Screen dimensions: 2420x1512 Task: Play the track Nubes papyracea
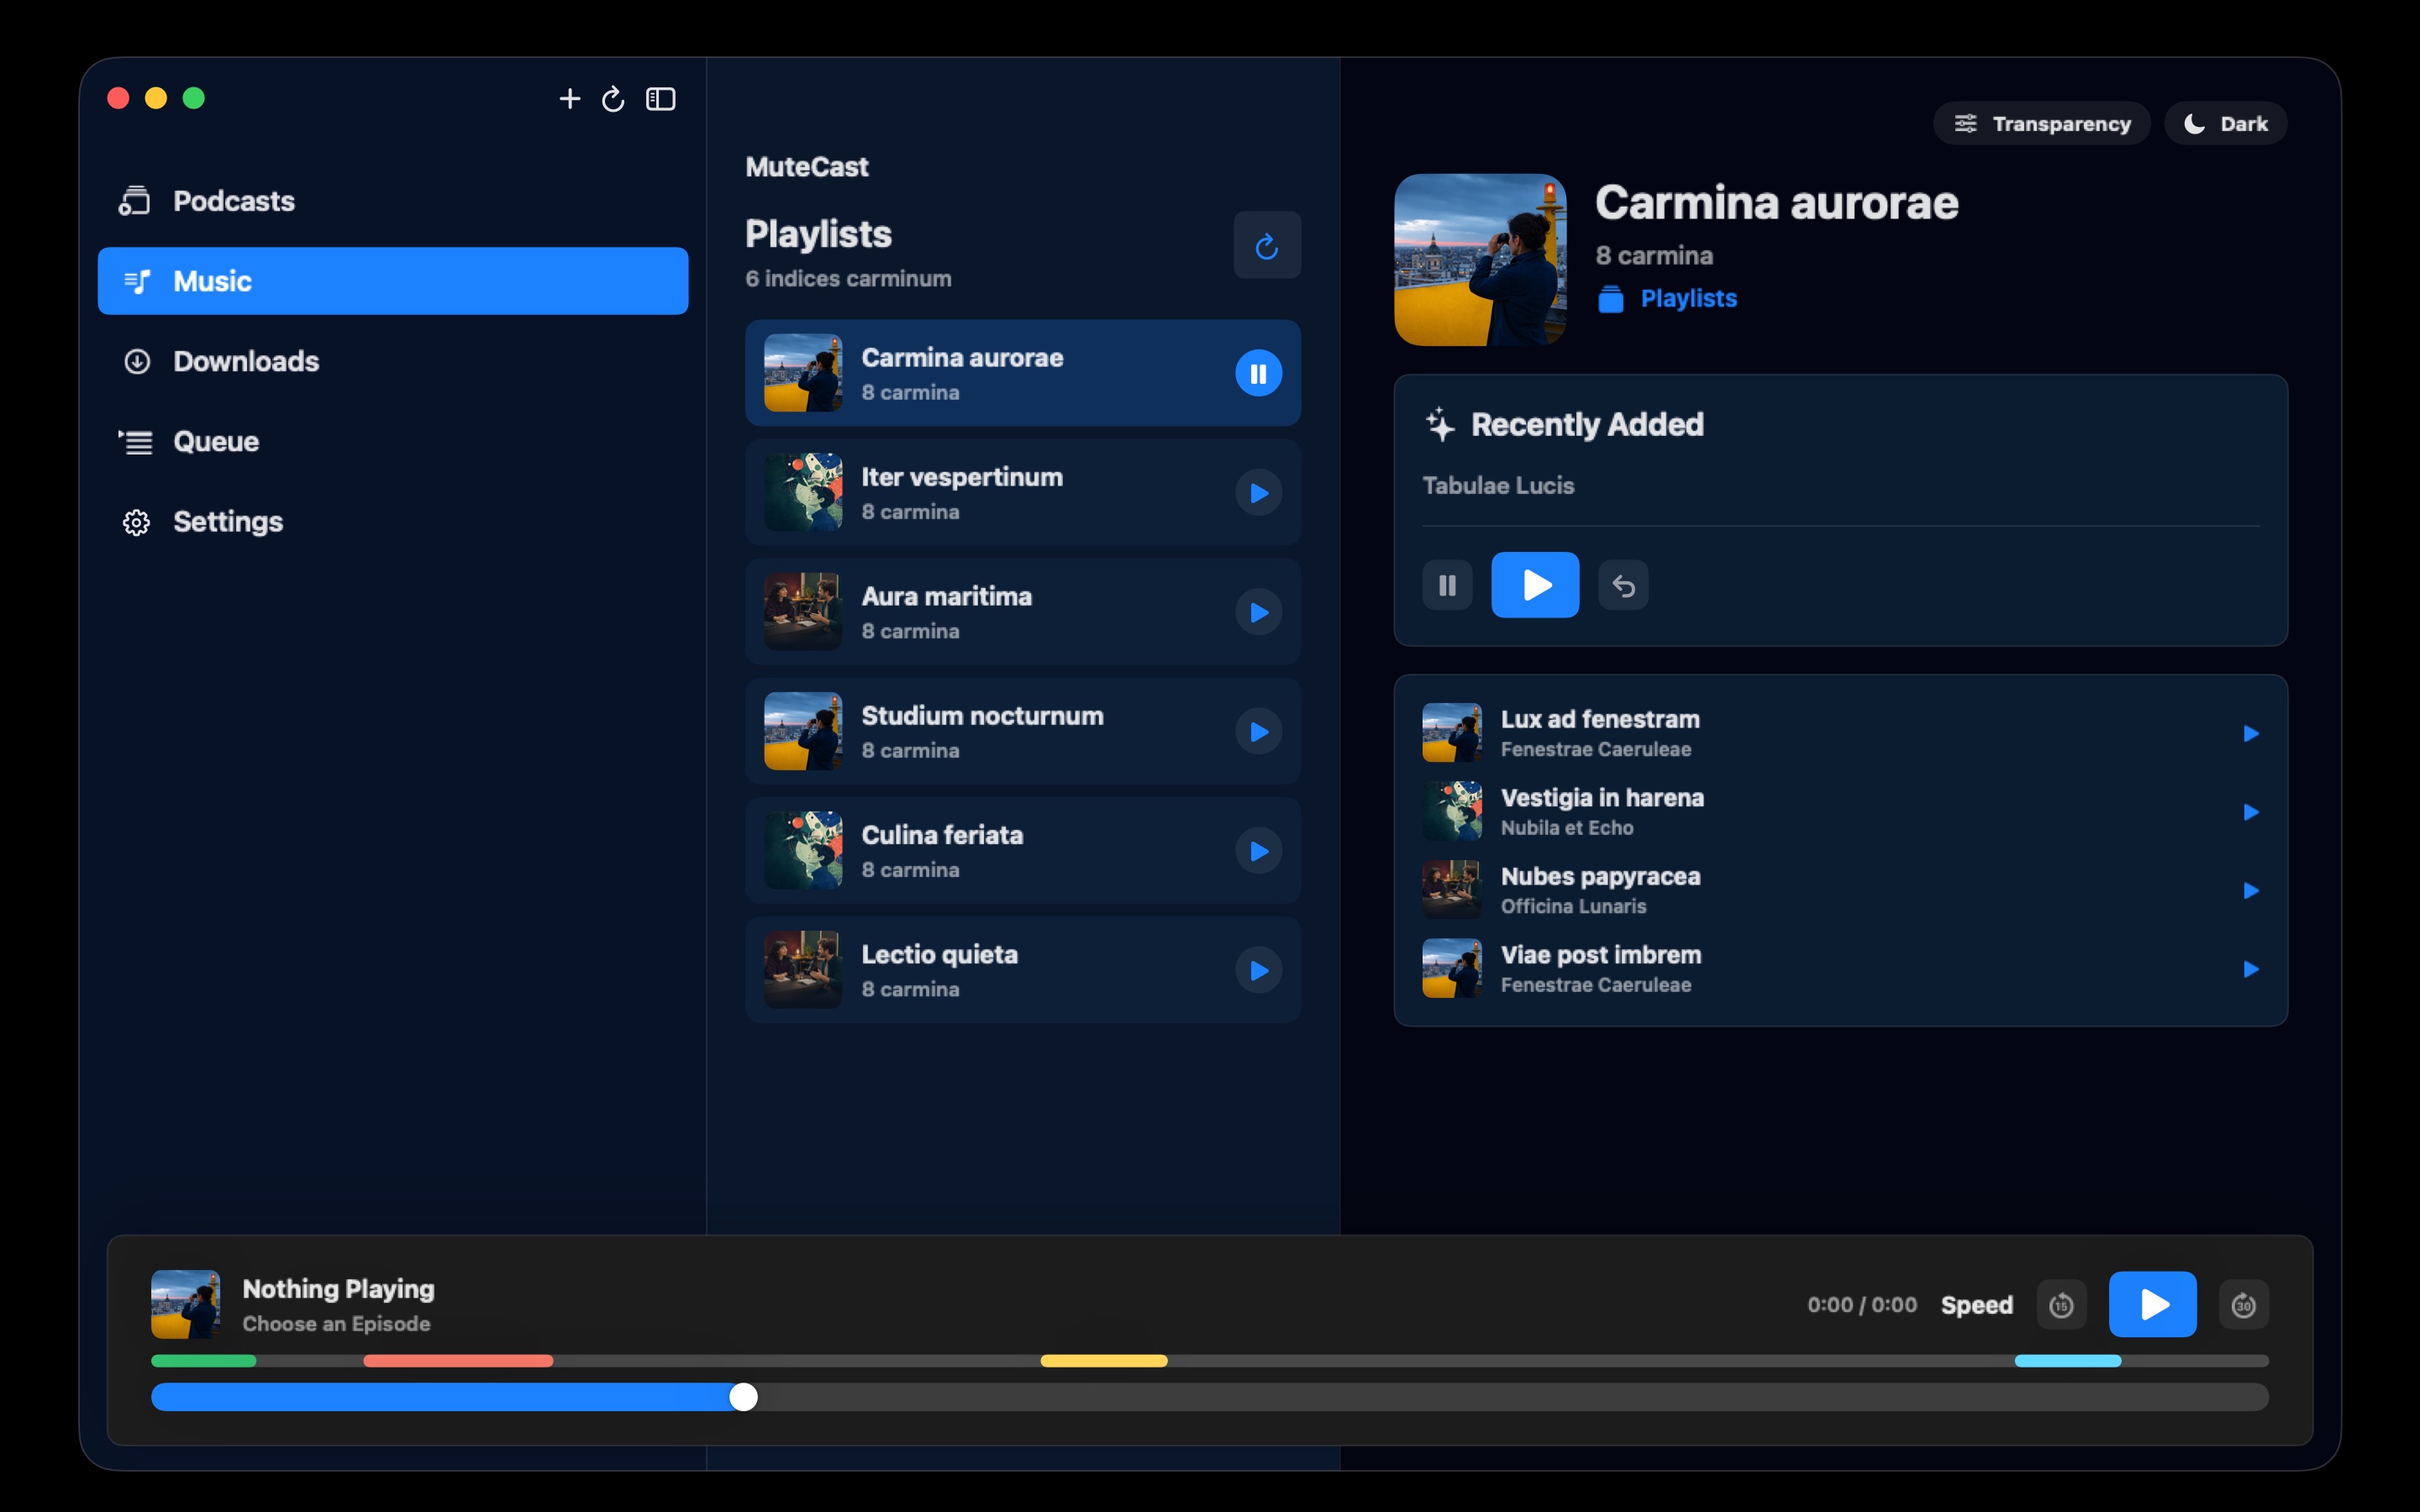(x=2250, y=891)
